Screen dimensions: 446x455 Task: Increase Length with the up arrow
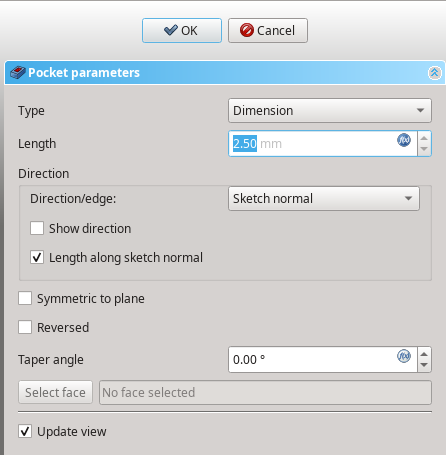click(424, 138)
